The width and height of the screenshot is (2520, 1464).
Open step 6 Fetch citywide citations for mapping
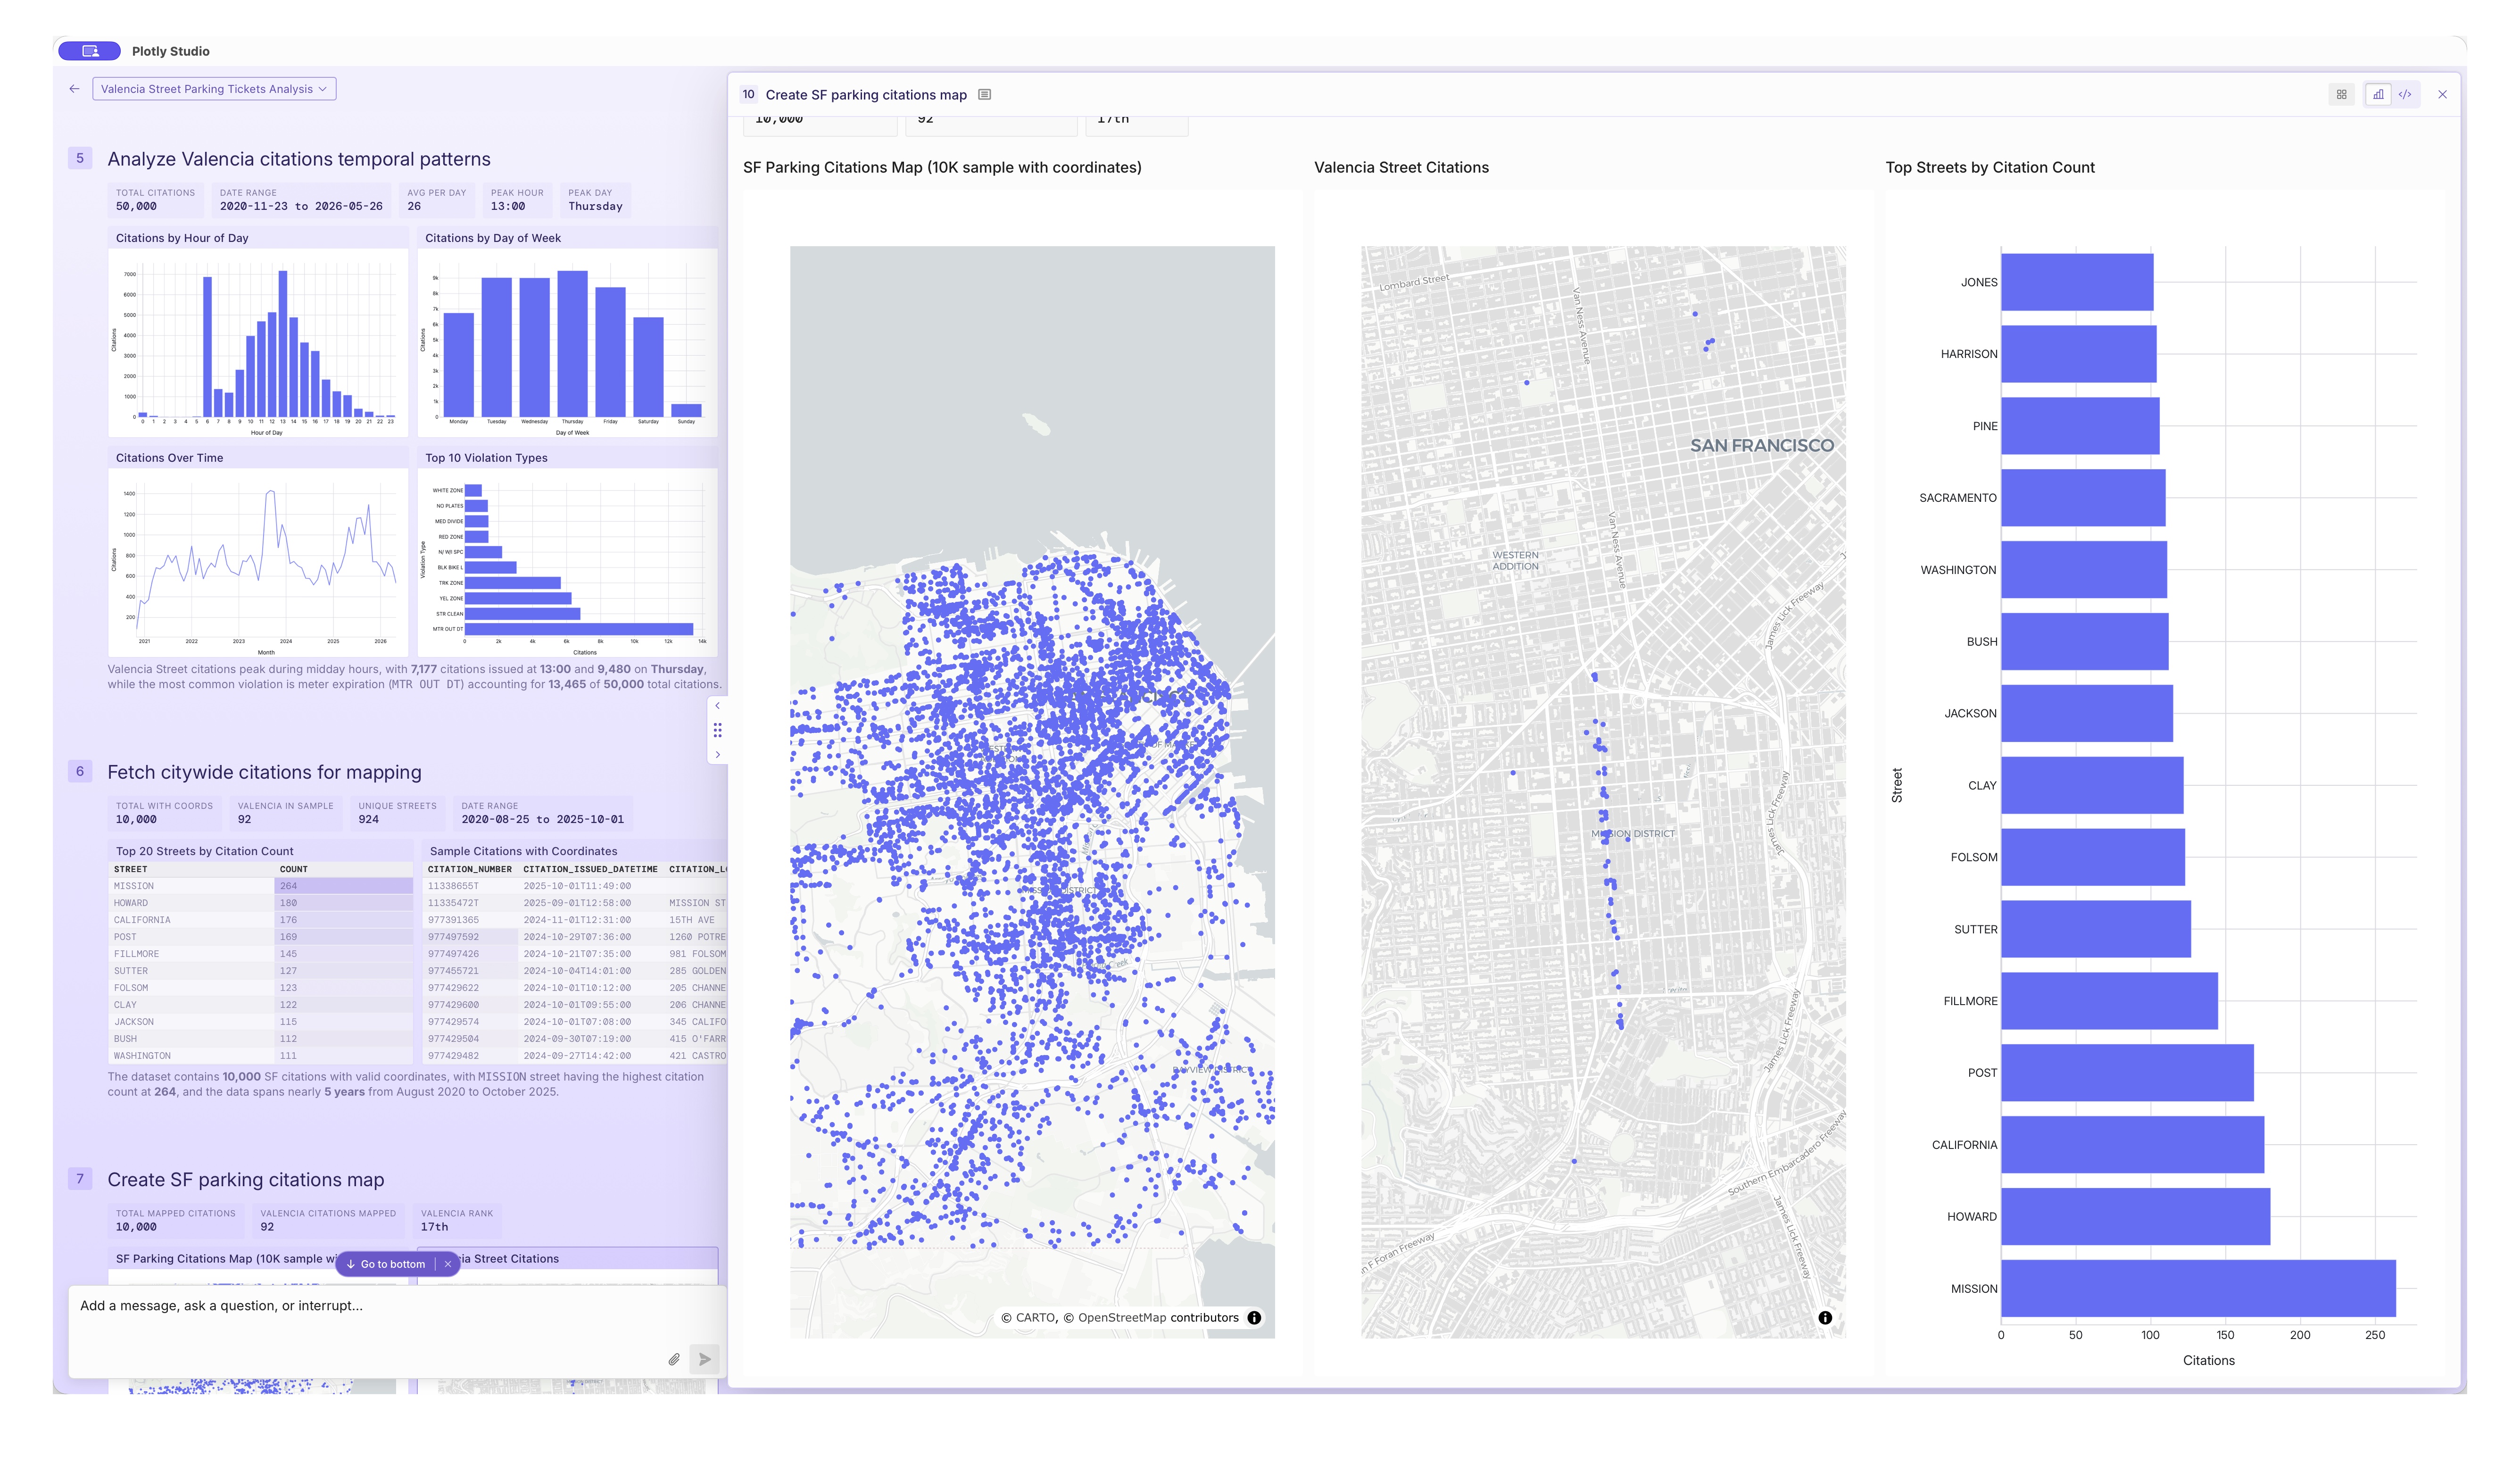click(265, 773)
